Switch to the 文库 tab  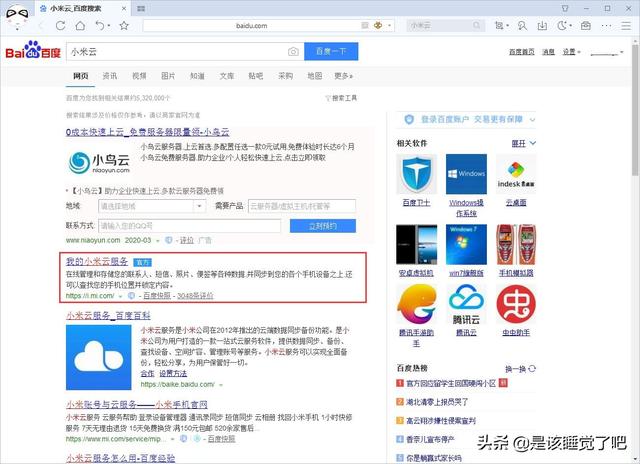227,76
